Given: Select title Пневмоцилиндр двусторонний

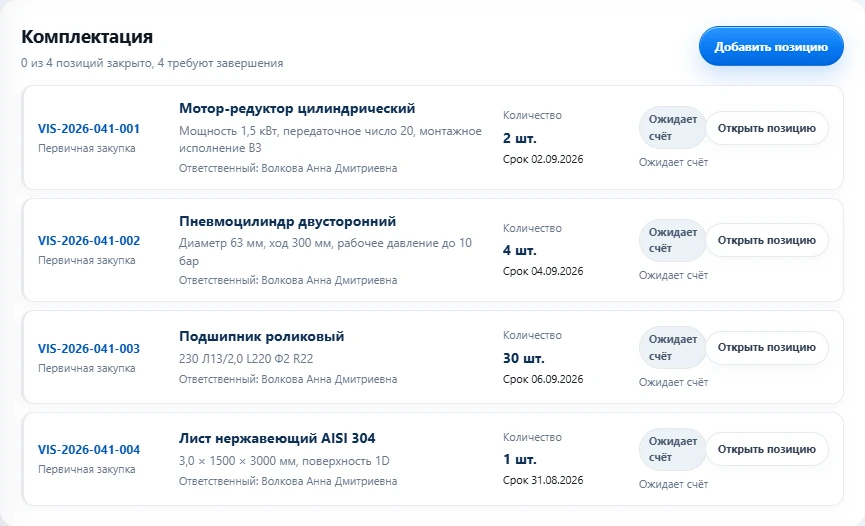Looking at the screenshot, I should [287, 221].
